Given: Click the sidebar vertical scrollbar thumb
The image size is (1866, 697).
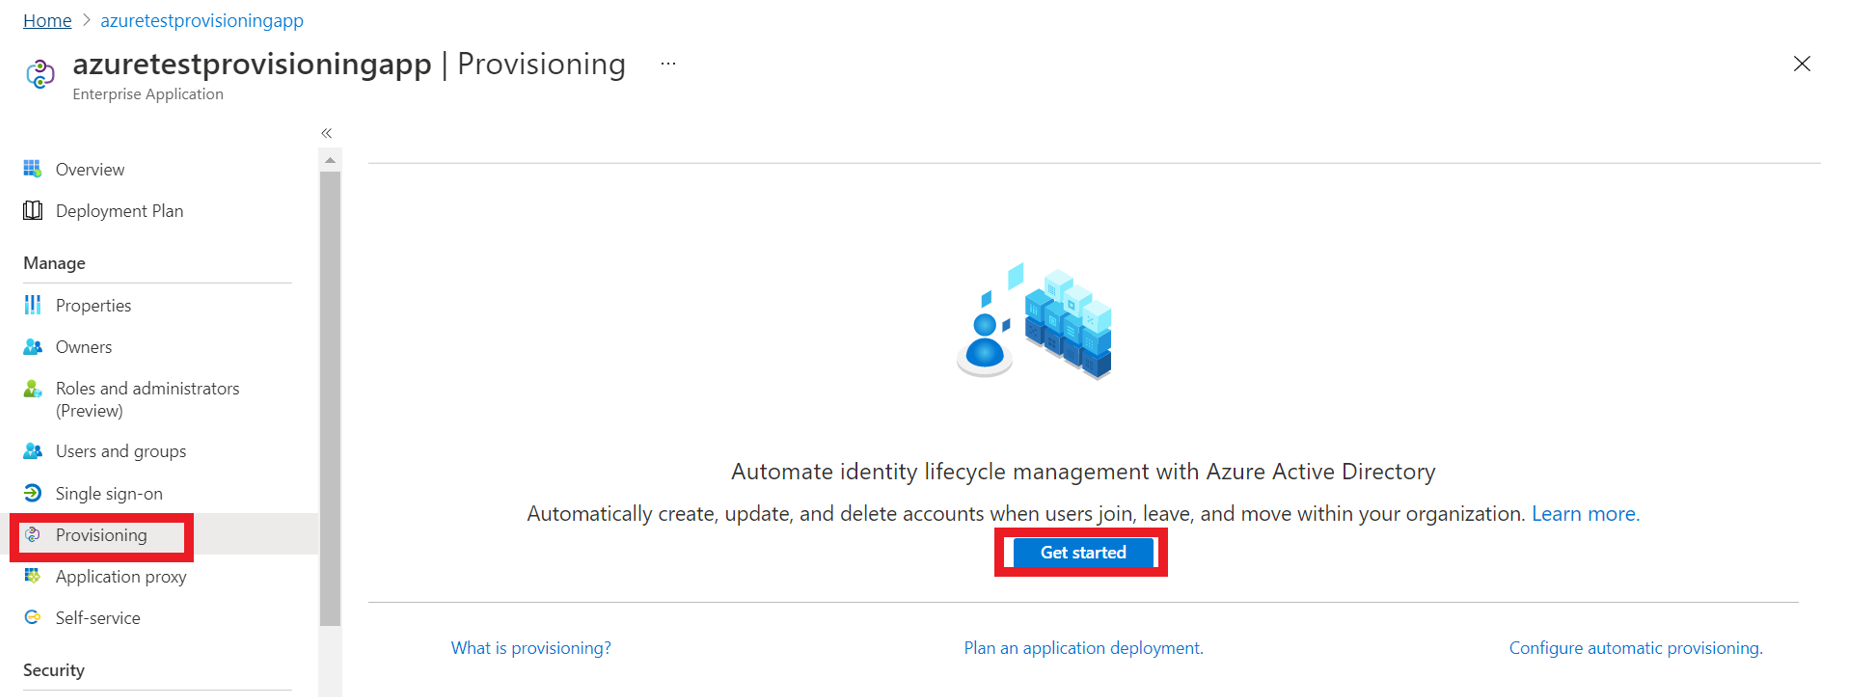Looking at the screenshot, I should click(x=330, y=398).
